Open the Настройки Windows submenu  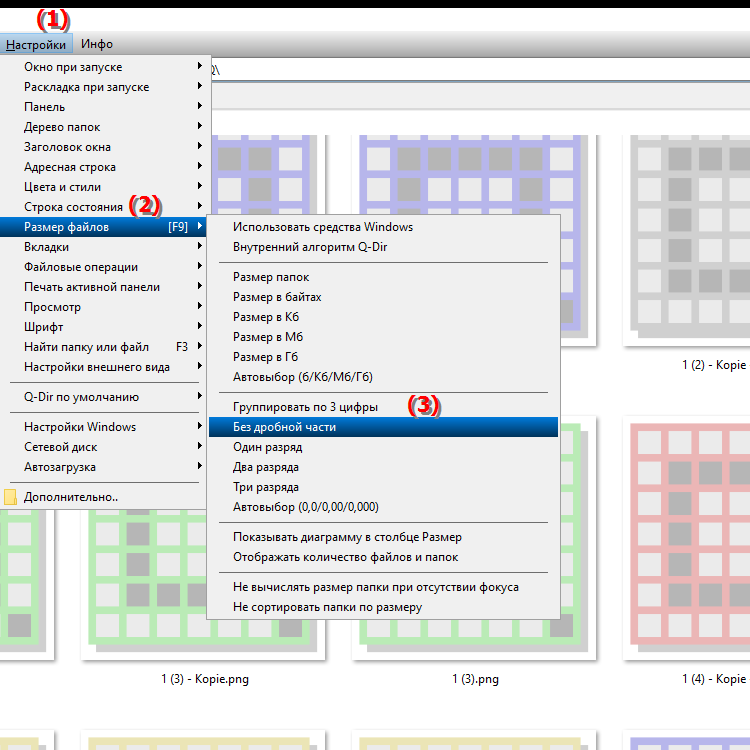[x=104, y=427]
